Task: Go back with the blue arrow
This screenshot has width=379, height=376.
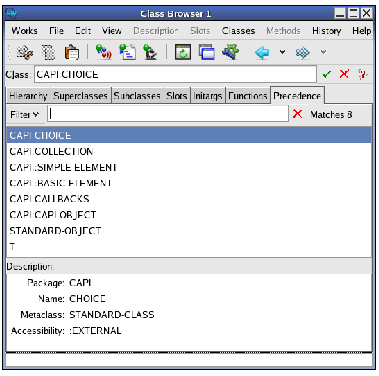Action: (262, 52)
